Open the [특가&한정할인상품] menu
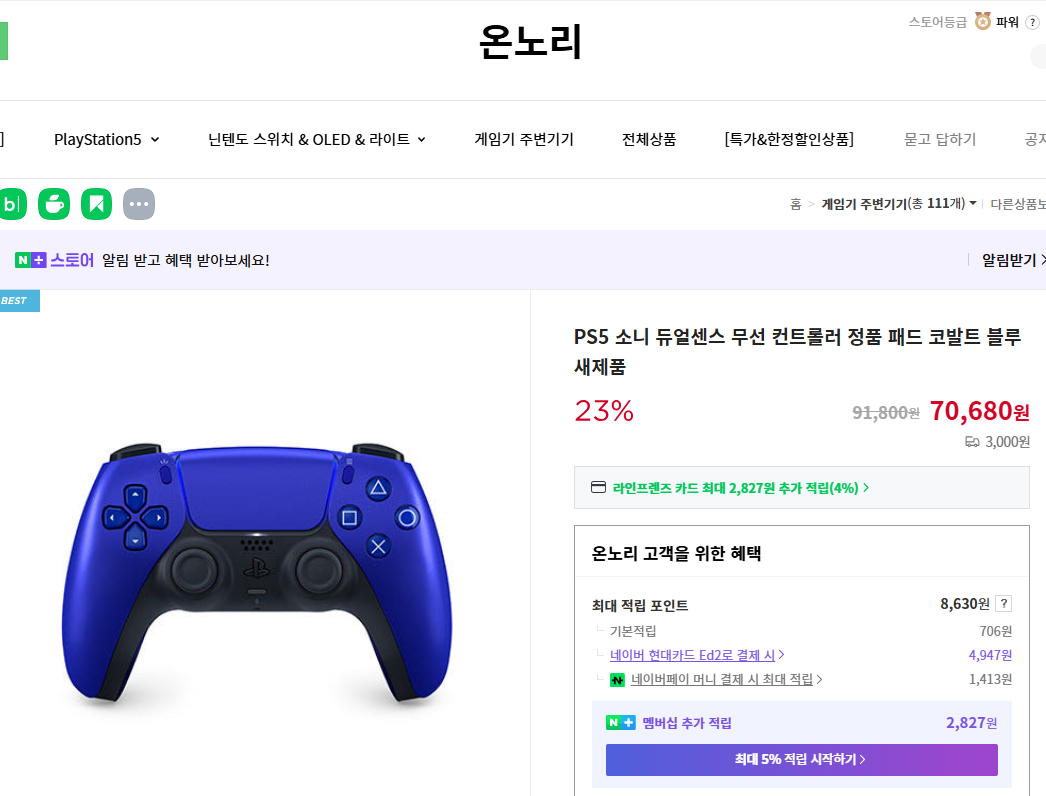This screenshot has width=1046, height=796. tap(789, 140)
